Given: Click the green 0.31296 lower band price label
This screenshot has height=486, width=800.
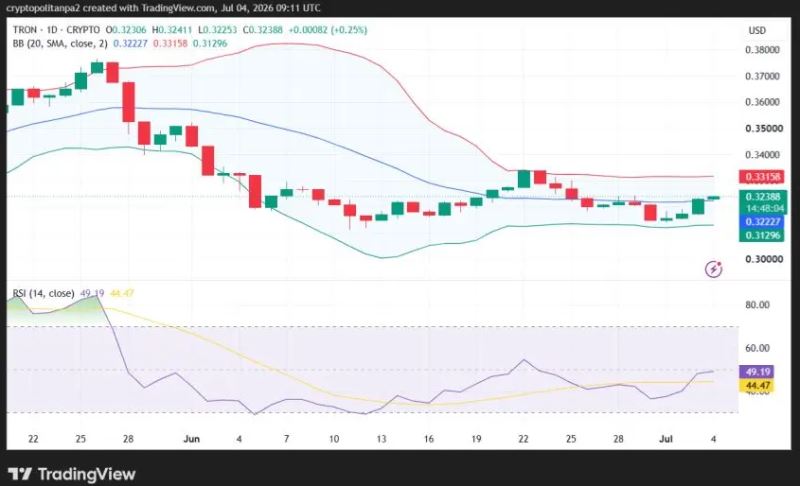Looking at the screenshot, I should 762,235.
